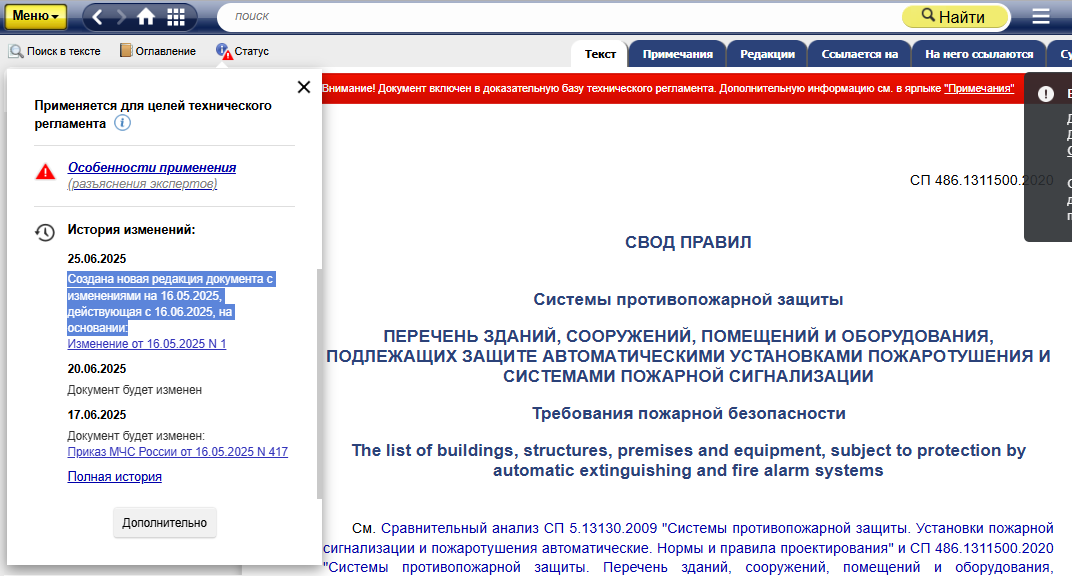The width and height of the screenshot is (1072, 576).
Task: Open Приказ МЧС России N 417 link
Action: coord(178,452)
